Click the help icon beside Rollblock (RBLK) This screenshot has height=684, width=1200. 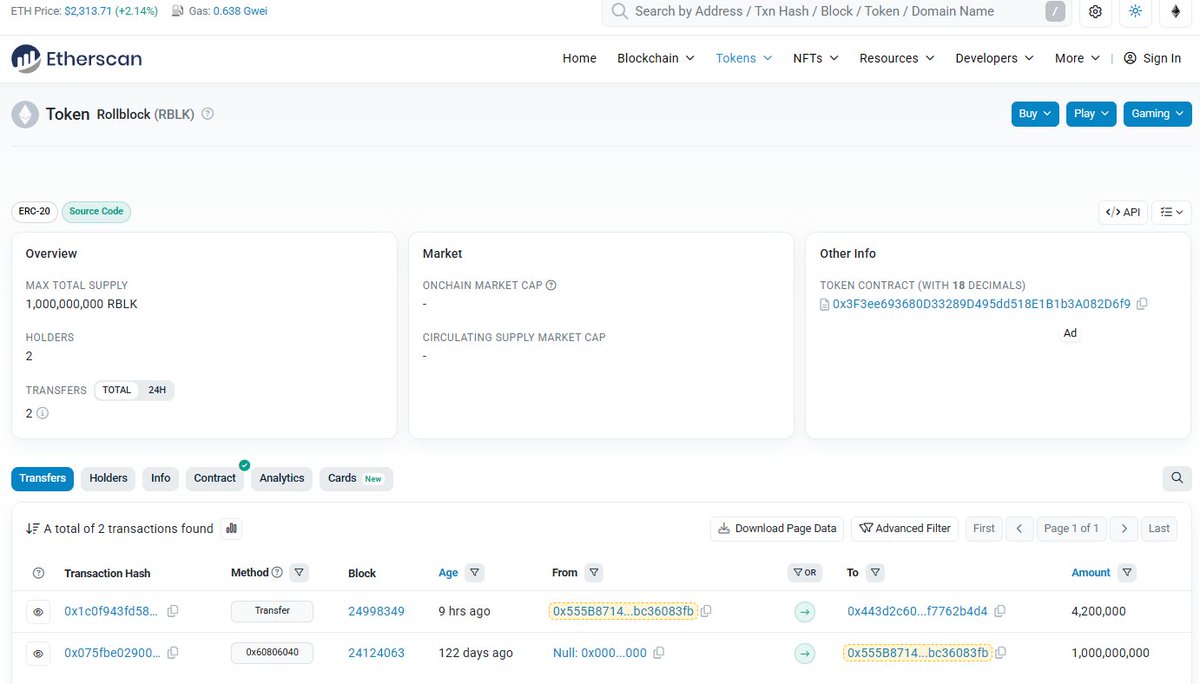[208, 114]
